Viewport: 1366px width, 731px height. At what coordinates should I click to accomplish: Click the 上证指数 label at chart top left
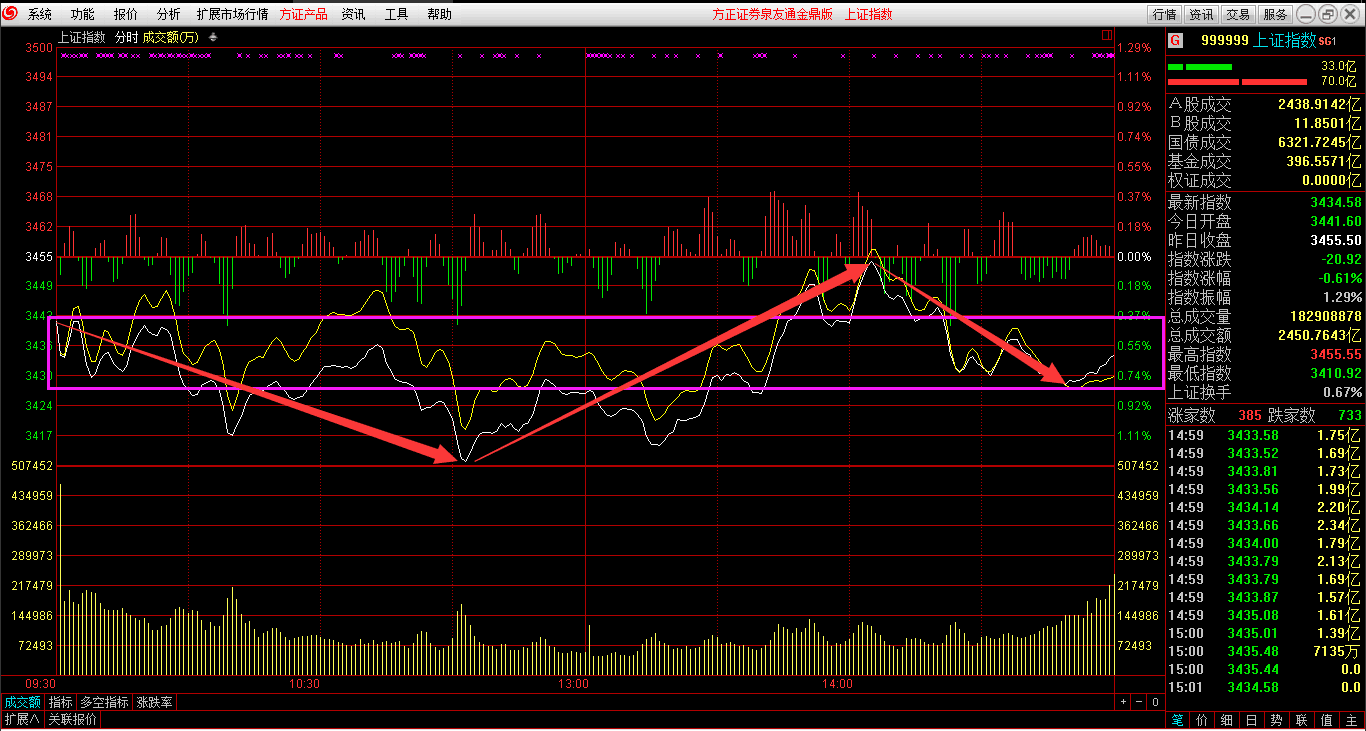[82, 37]
